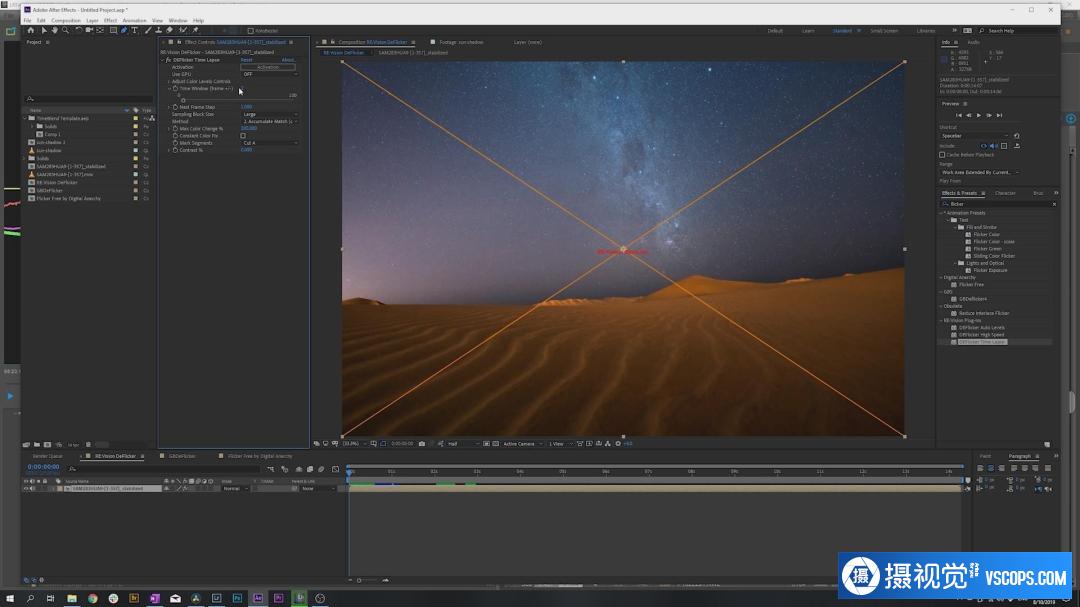Open the Mark Segments dropdown
1080x607 pixels.
click(269, 143)
